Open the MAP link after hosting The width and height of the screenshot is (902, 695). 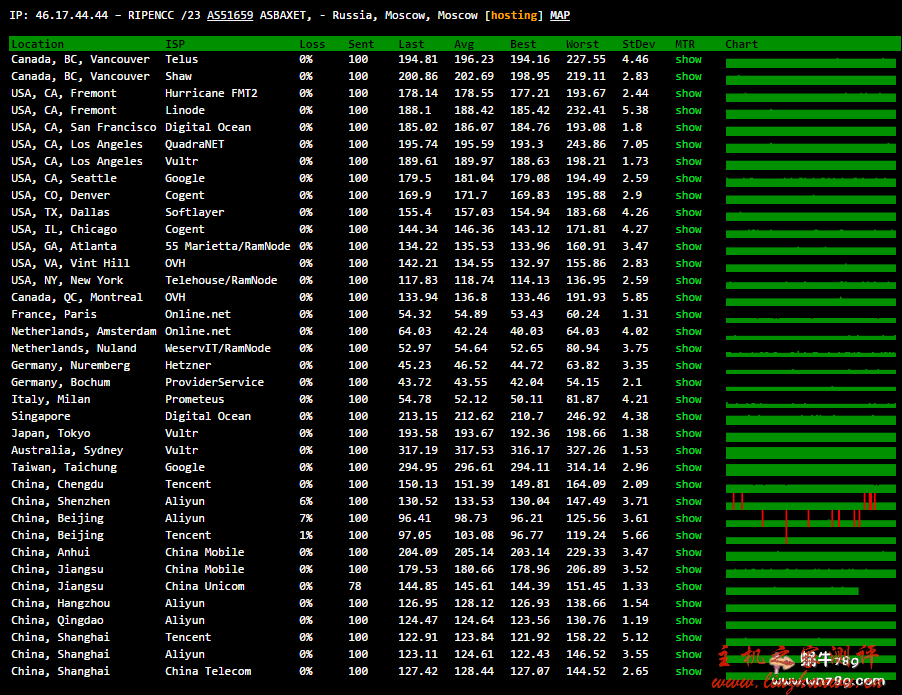point(560,16)
